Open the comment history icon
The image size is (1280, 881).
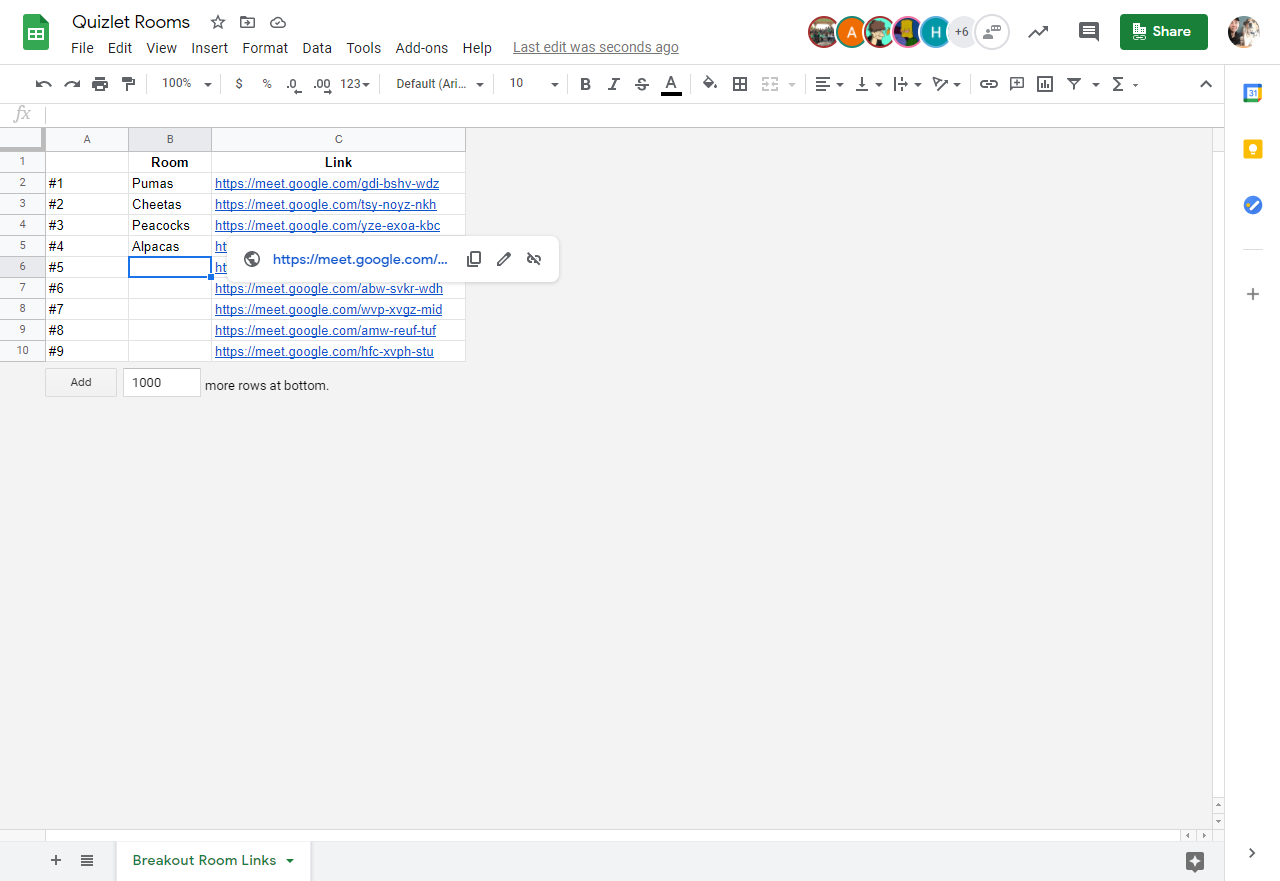pos(1089,31)
